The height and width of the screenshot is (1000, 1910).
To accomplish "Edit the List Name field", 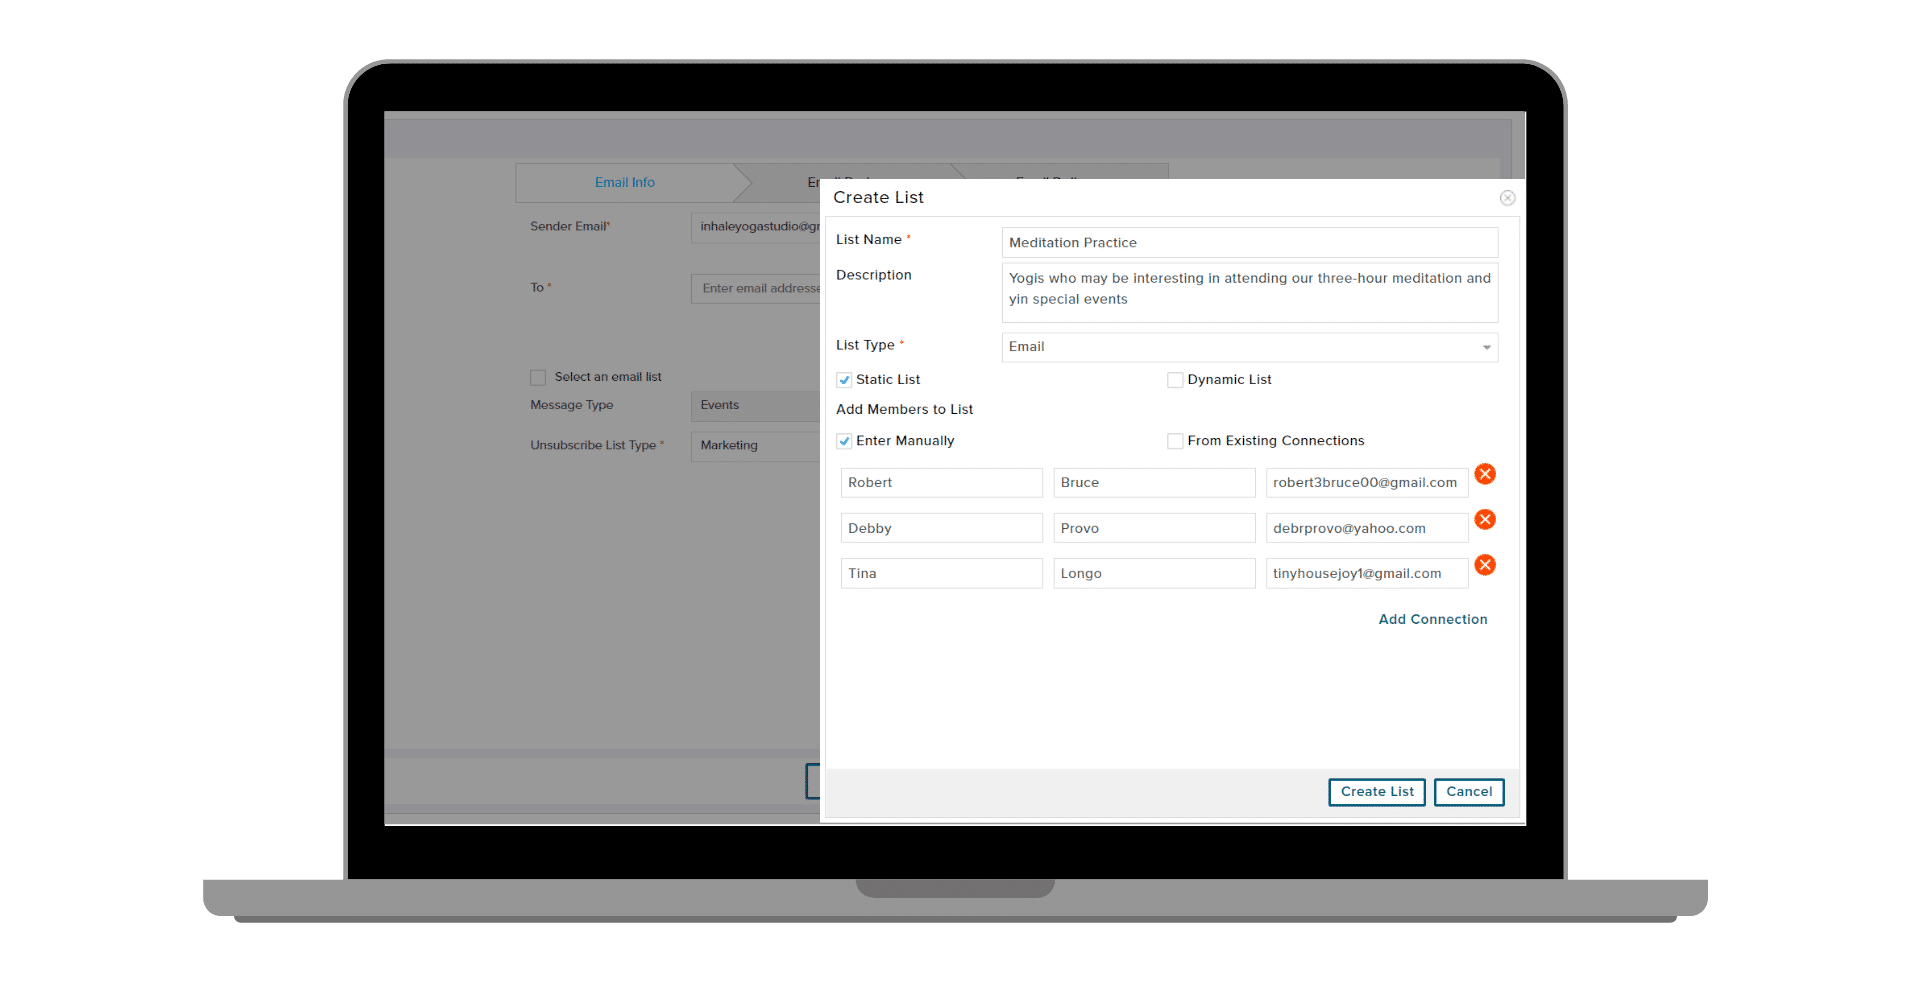I will (x=1249, y=243).
